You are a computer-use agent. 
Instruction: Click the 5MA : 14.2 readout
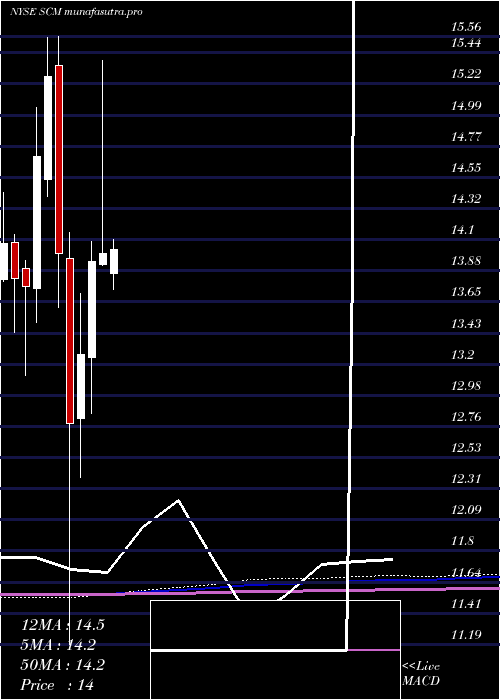(x=58, y=645)
